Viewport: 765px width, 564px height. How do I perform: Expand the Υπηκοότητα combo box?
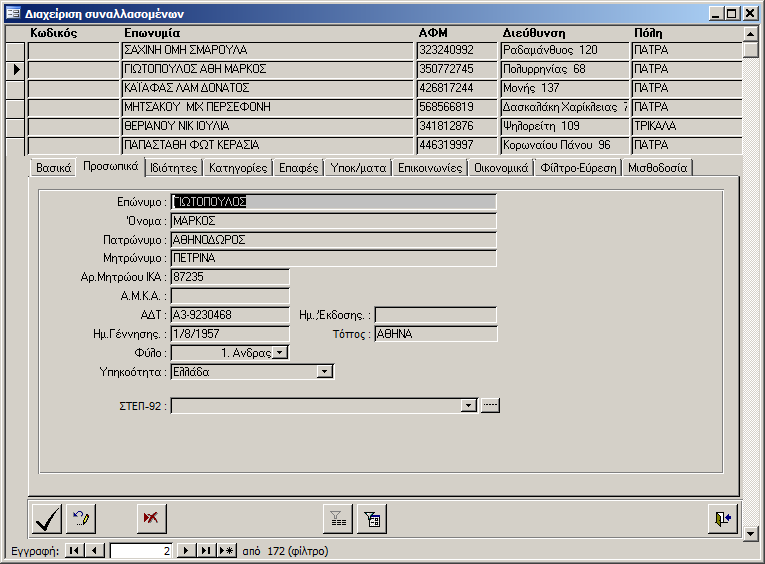[x=324, y=371]
